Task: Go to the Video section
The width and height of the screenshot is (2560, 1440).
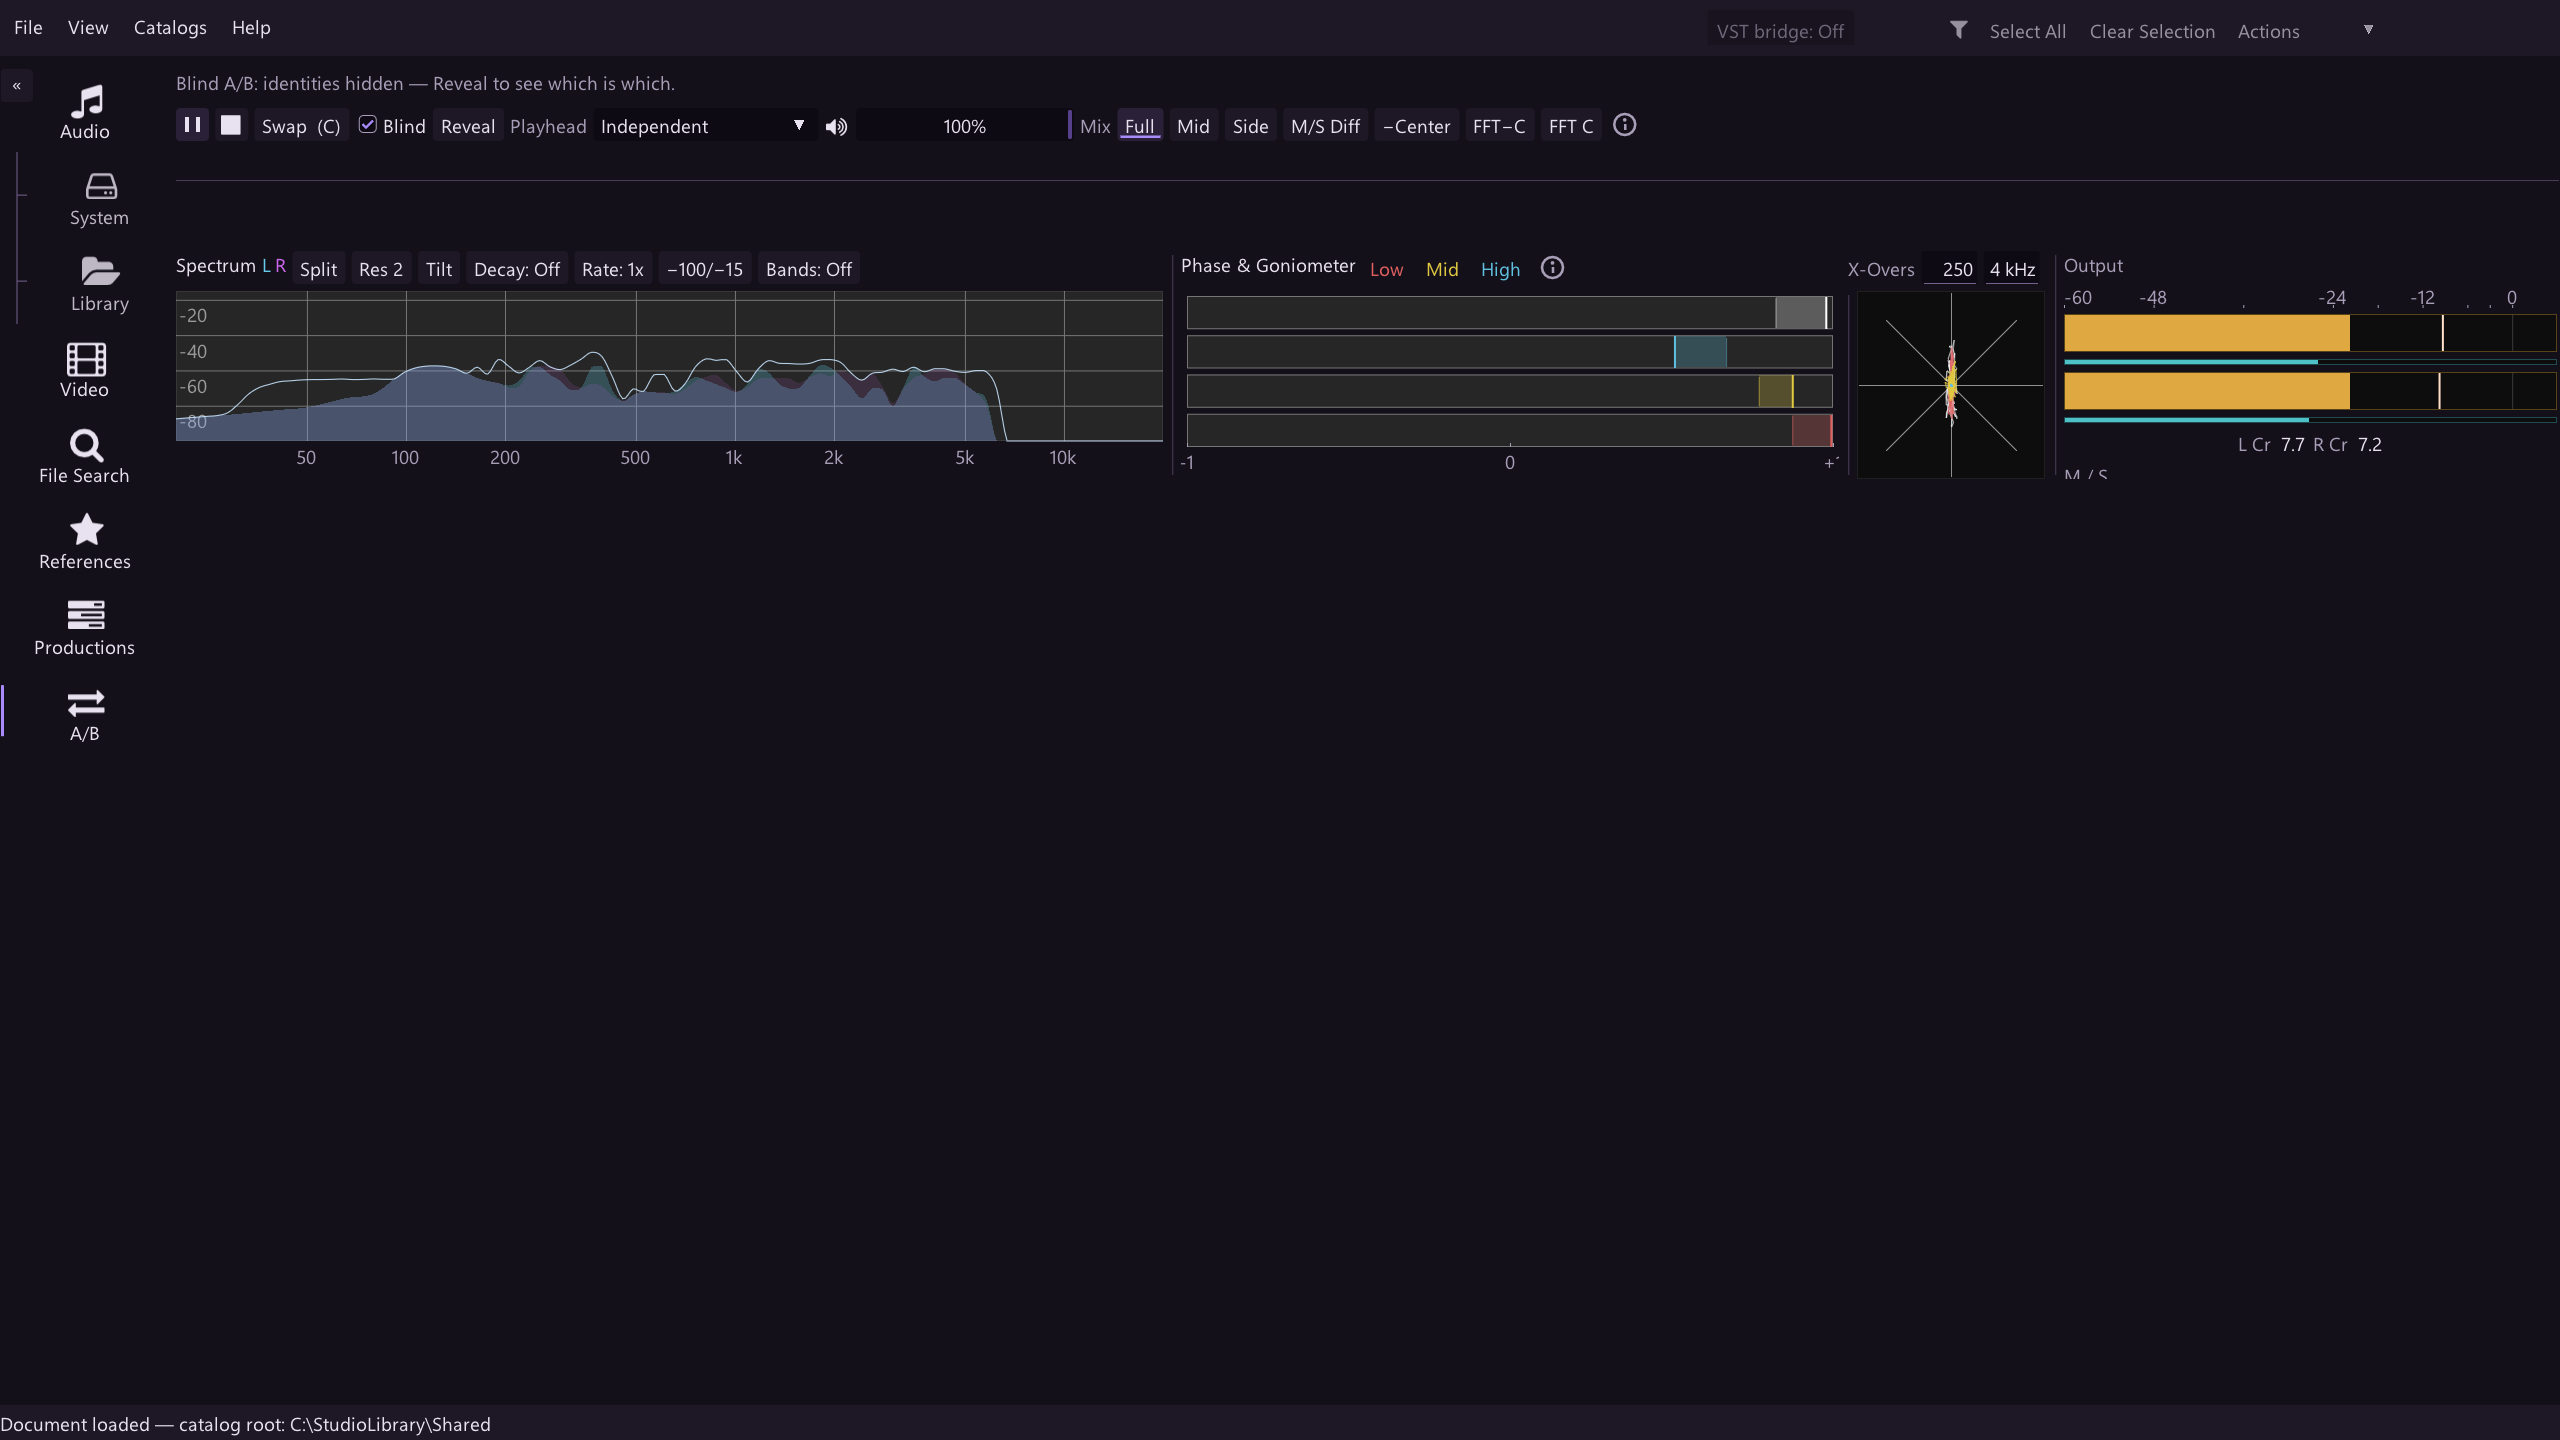Action: click(x=85, y=371)
